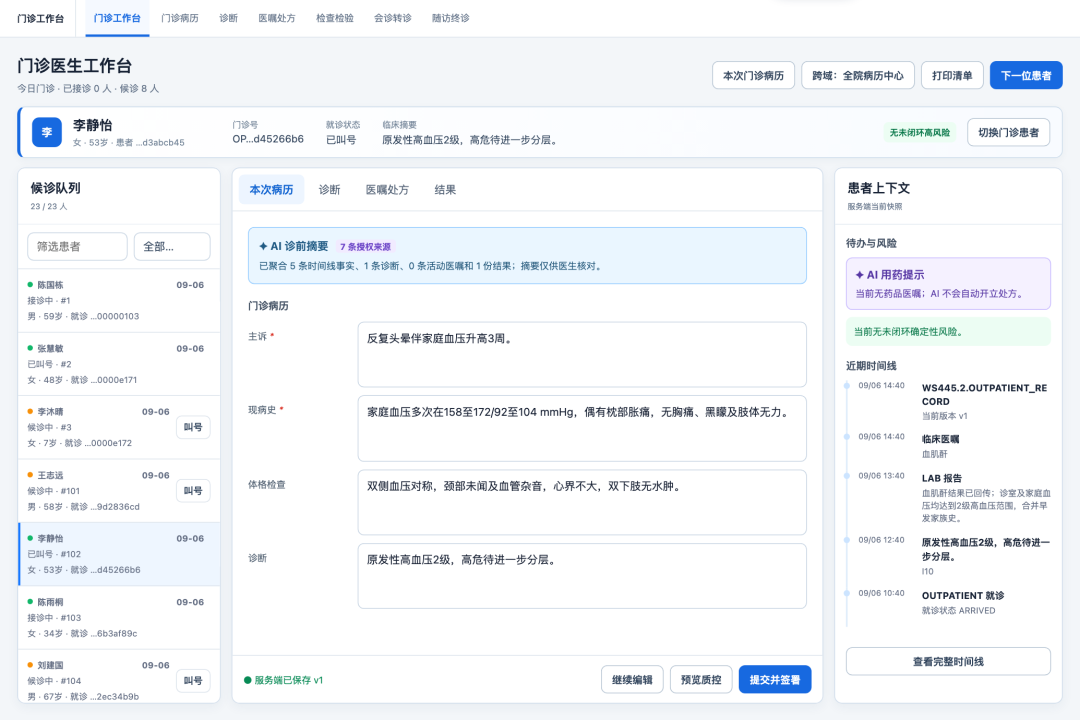Click the 筛选患者 search field

point(77,247)
